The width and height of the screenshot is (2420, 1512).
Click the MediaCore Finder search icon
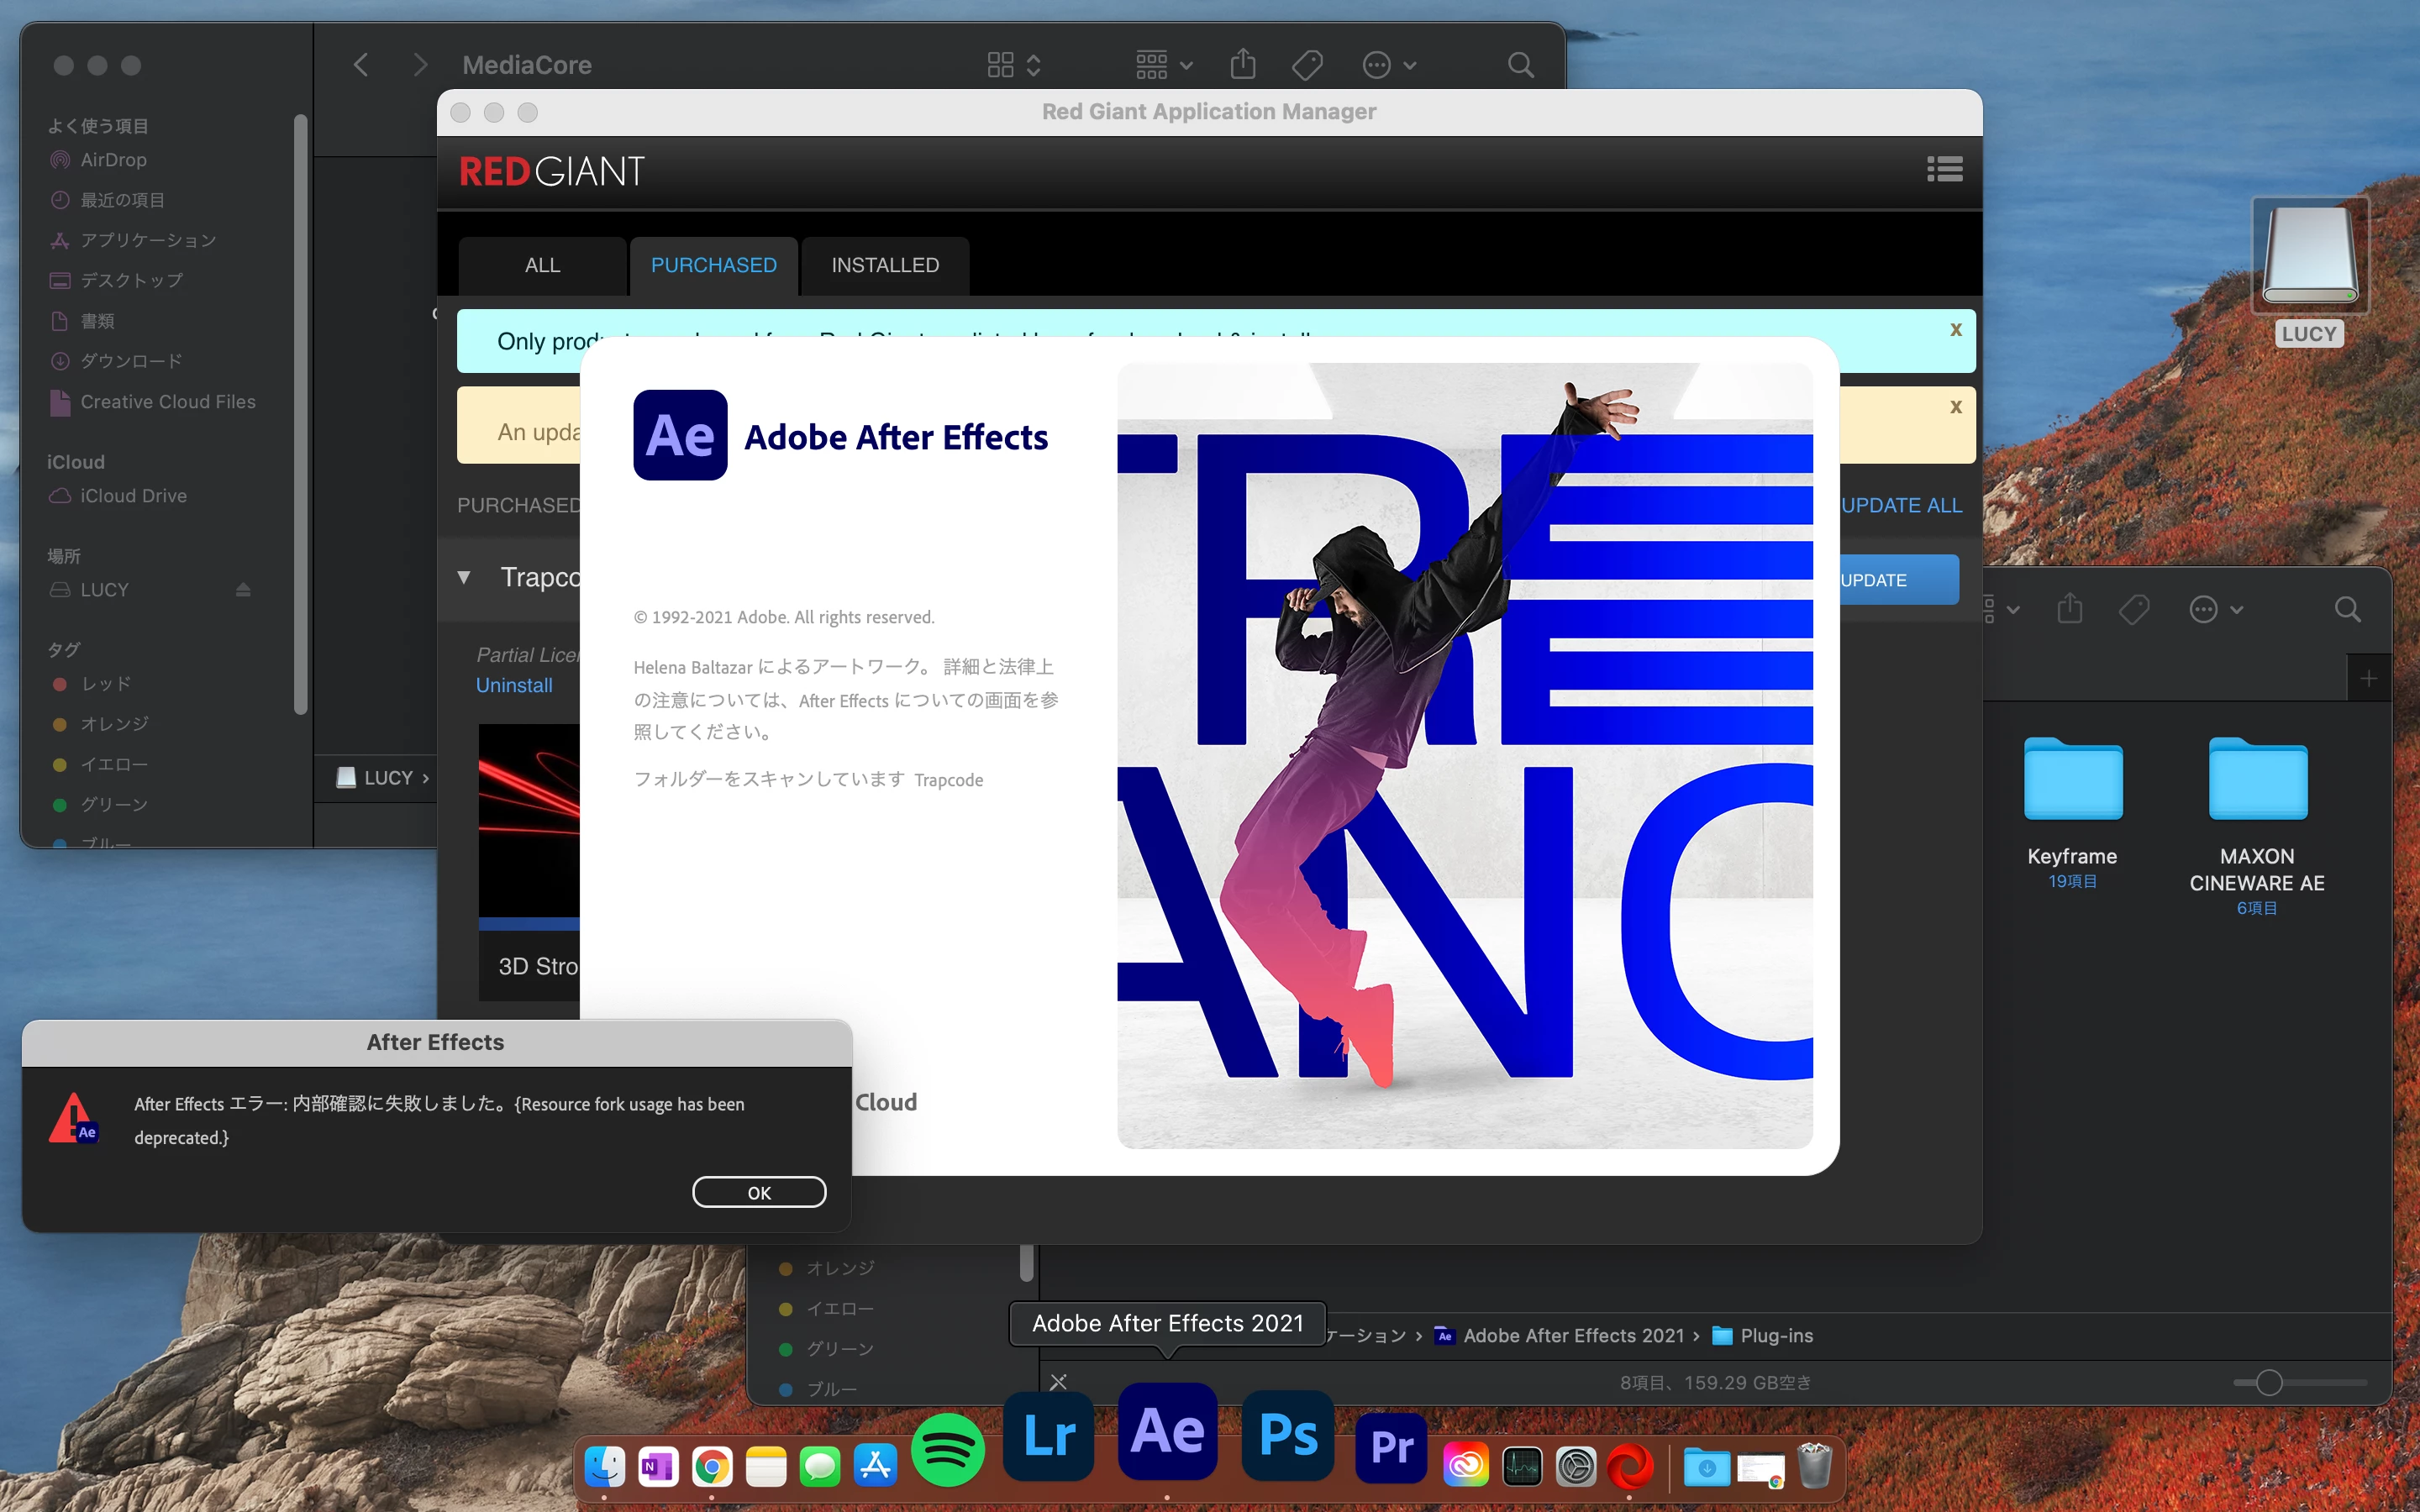tap(1520, 66)
